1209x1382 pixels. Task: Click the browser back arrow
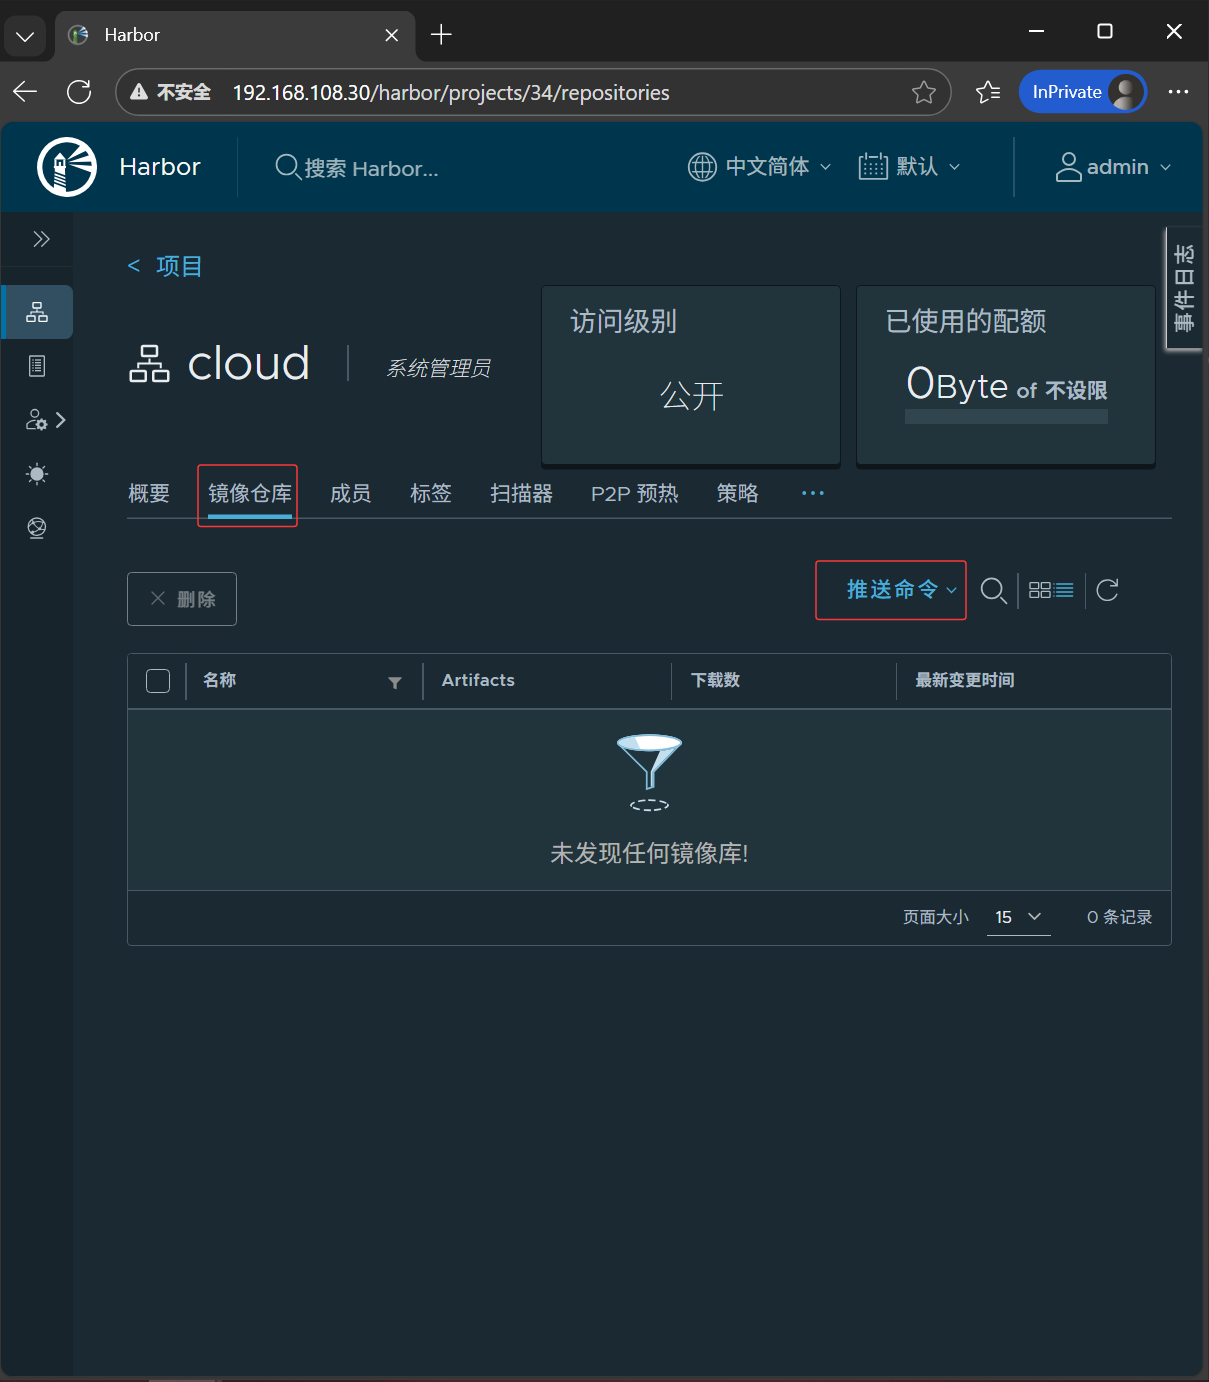(25, 92)
